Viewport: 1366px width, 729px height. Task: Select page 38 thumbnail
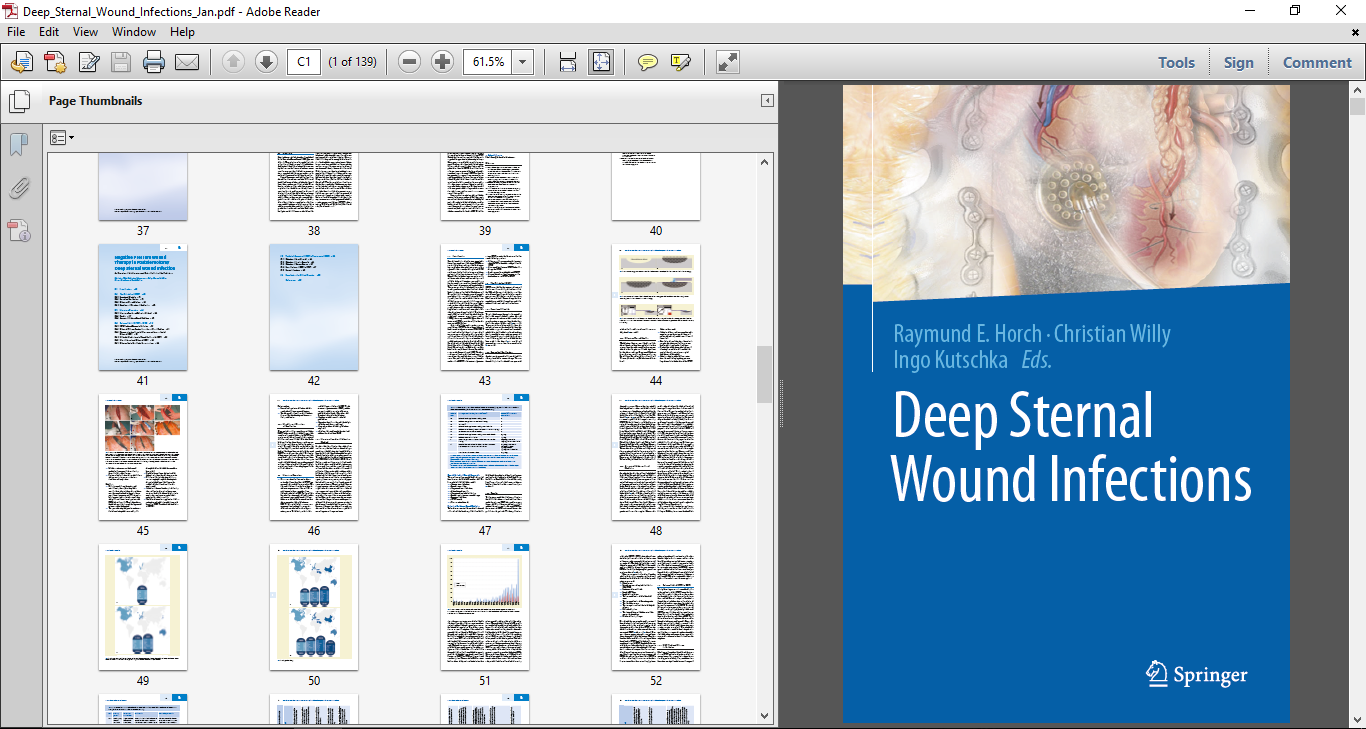(x=314, y=187)
